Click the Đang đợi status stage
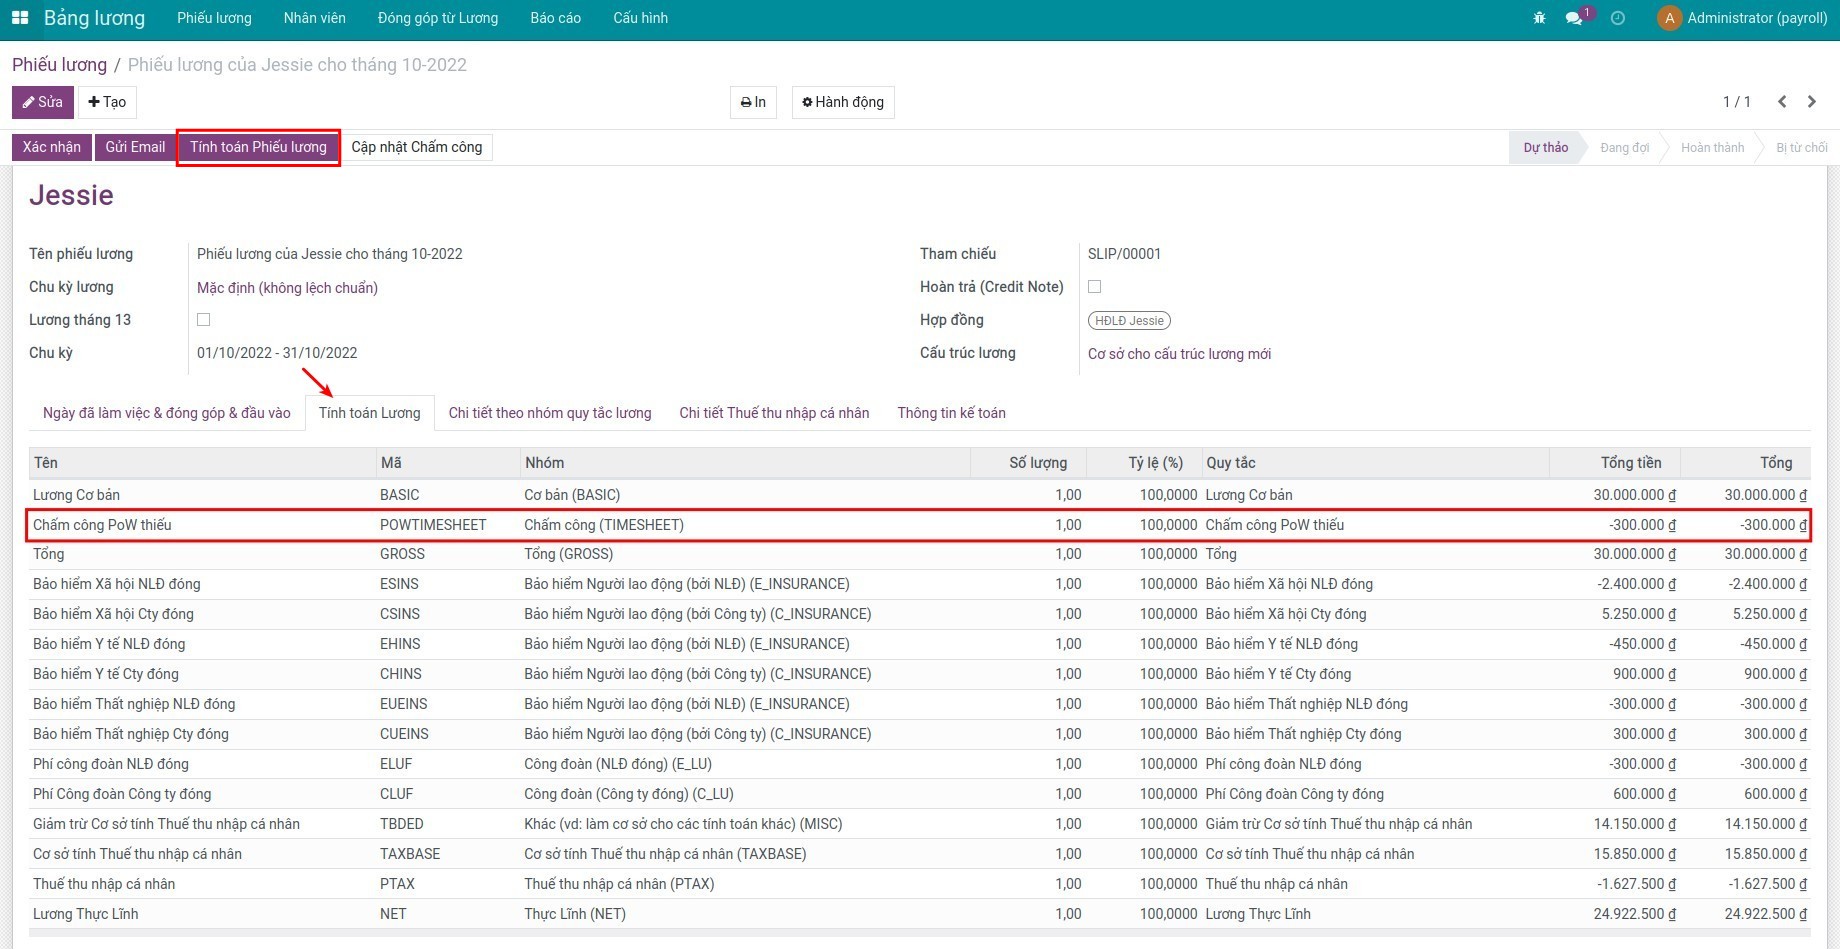The height and width of the screenshot is (949, 1840). coord(1624,148)
